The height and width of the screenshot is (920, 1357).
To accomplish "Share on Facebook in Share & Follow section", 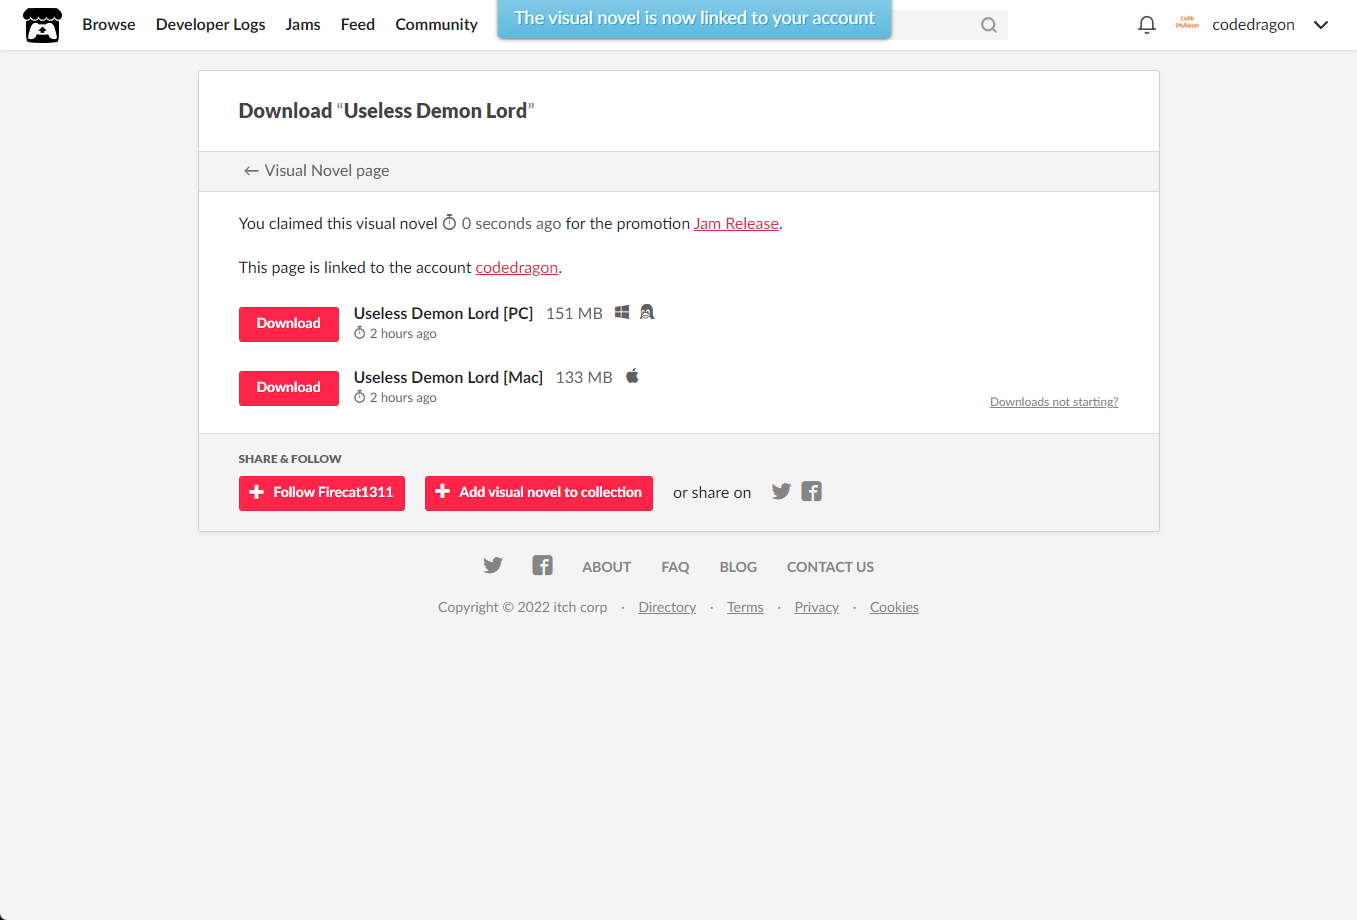I will [x=811, y=491].
